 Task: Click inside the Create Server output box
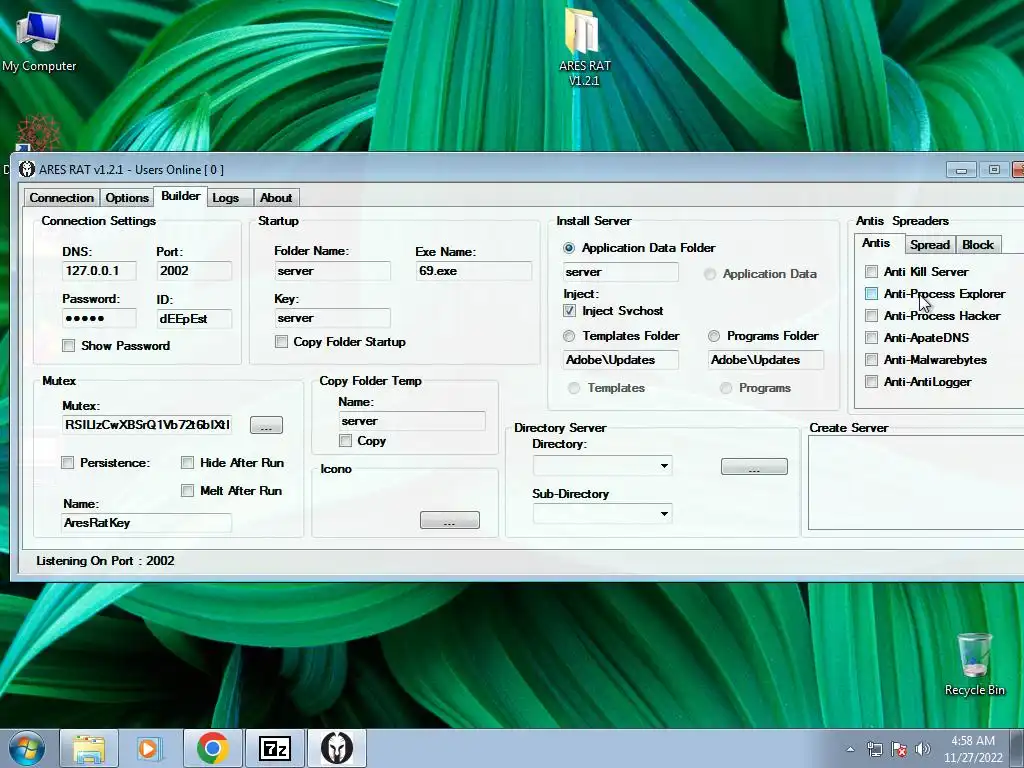(916, 482)
